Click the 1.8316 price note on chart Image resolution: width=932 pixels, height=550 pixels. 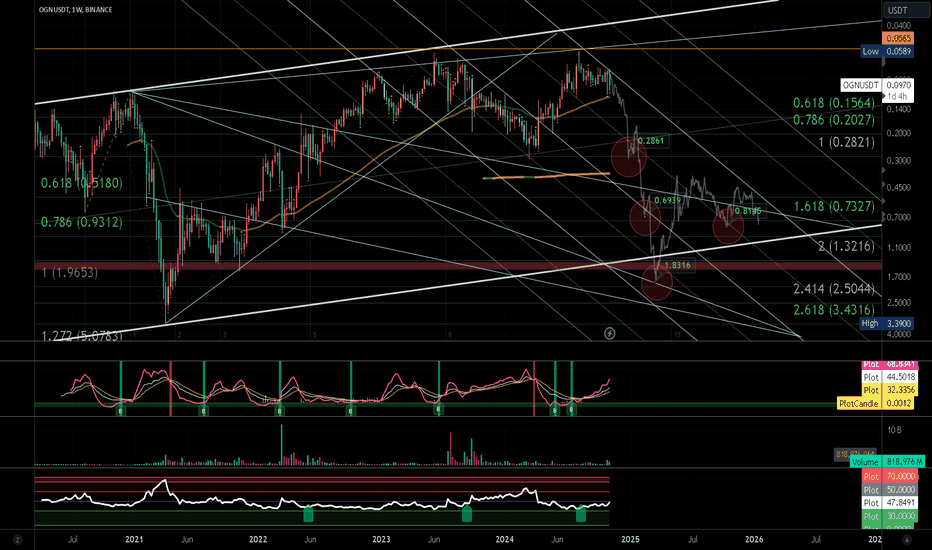point(678,265)
